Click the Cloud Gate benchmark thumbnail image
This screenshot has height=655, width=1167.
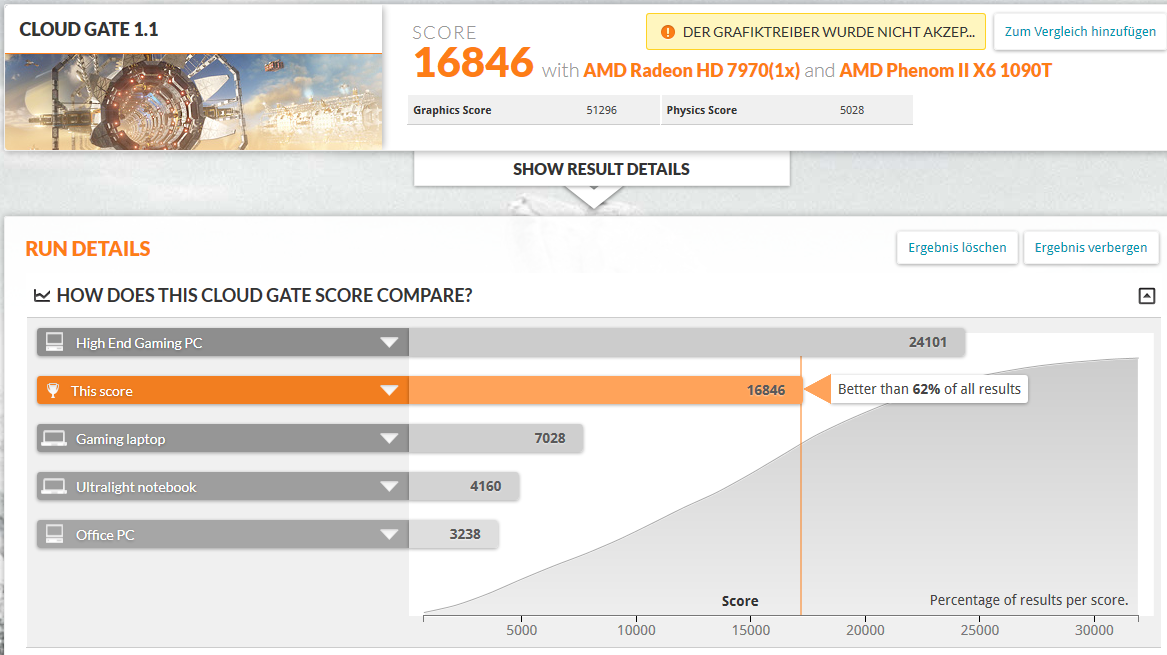194,102
